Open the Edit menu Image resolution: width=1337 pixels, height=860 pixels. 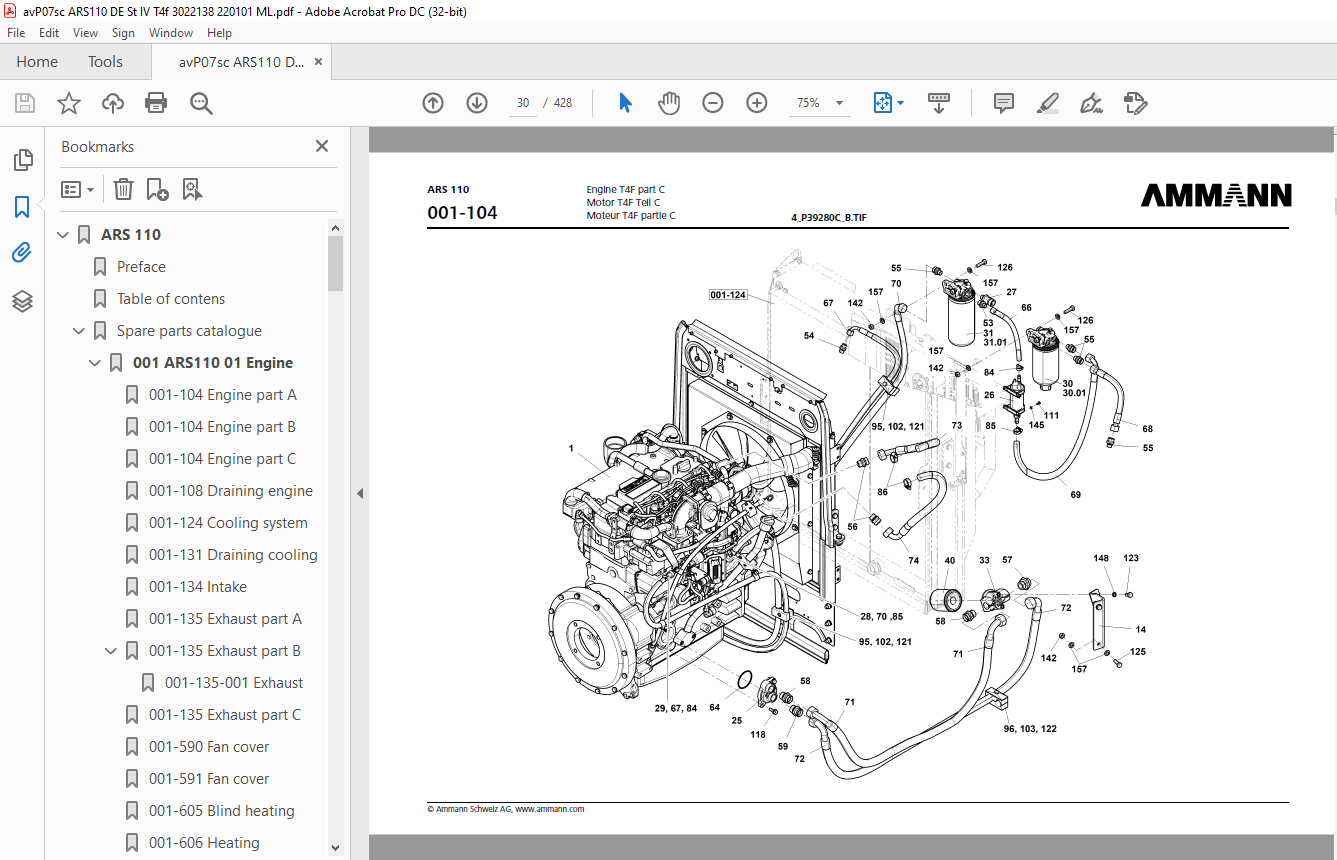coord(49,33)
